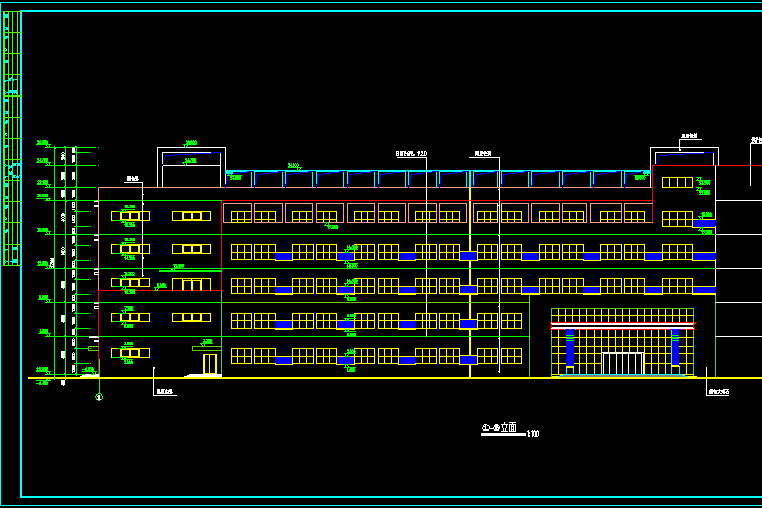This screenshot has height=508, width=762.
Task: Select the elevation title text below the building
Action: [499, 427]
